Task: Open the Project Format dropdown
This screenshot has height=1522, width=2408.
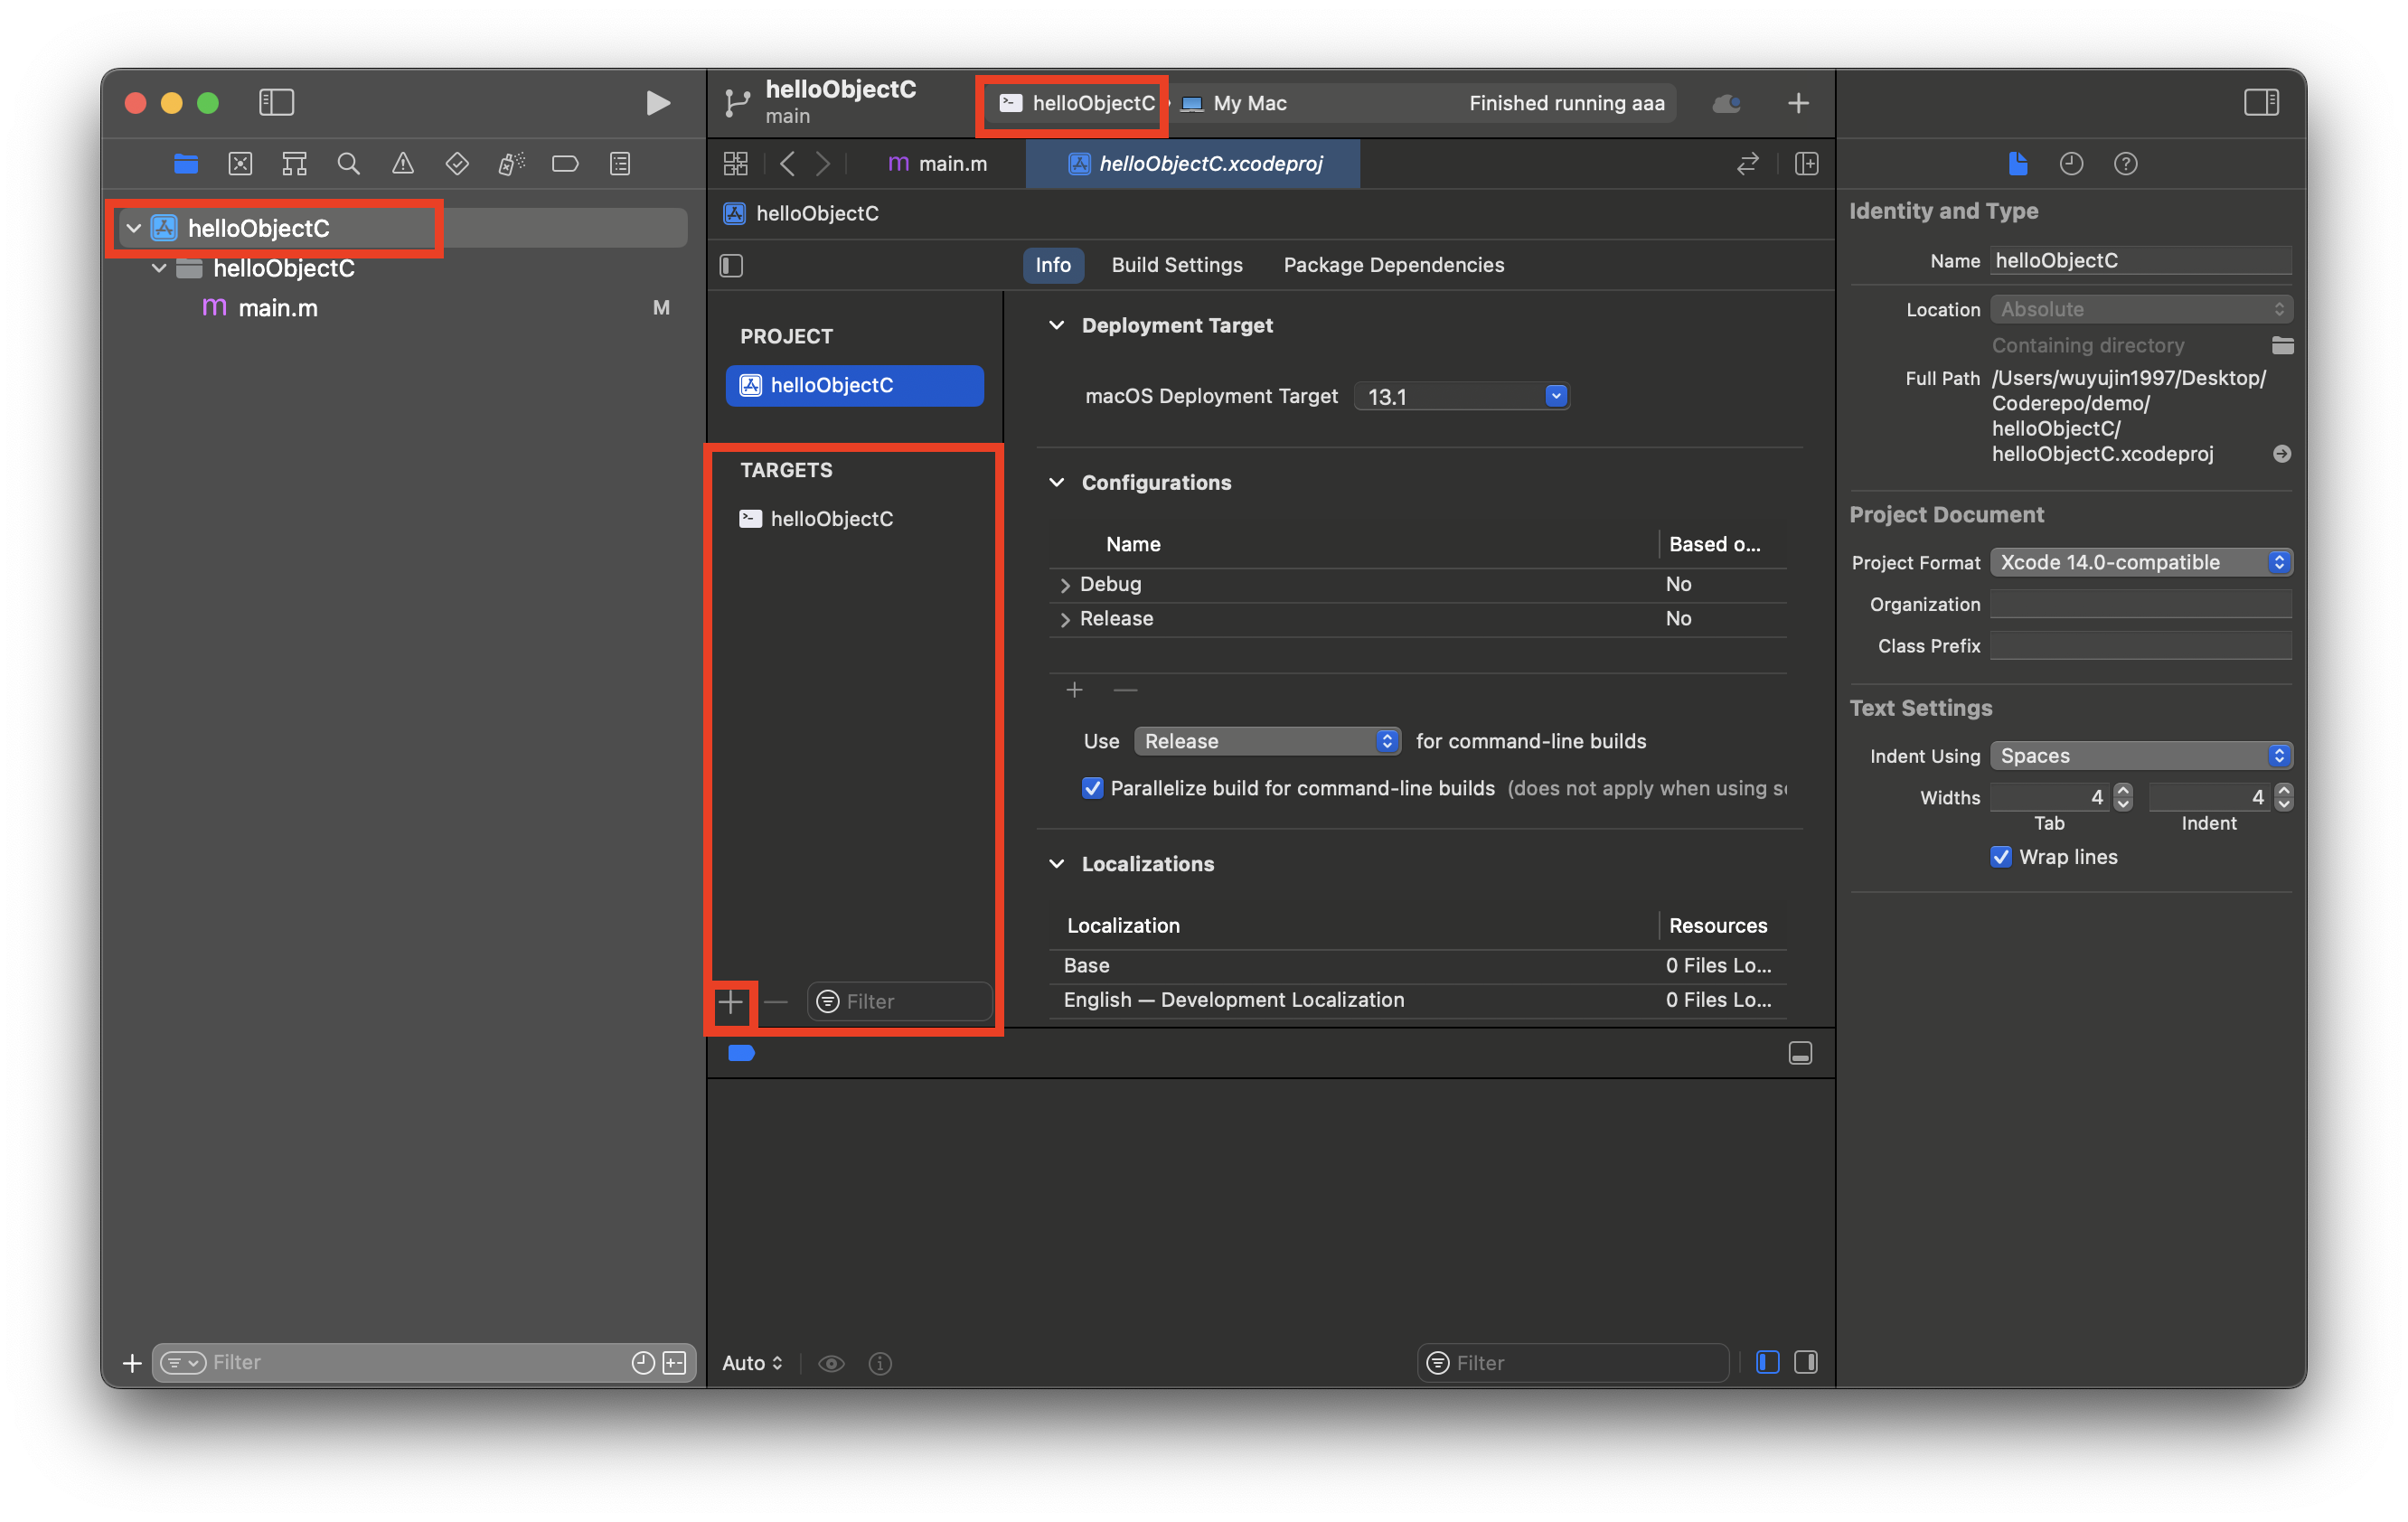Action: (x=2141, y=562)
